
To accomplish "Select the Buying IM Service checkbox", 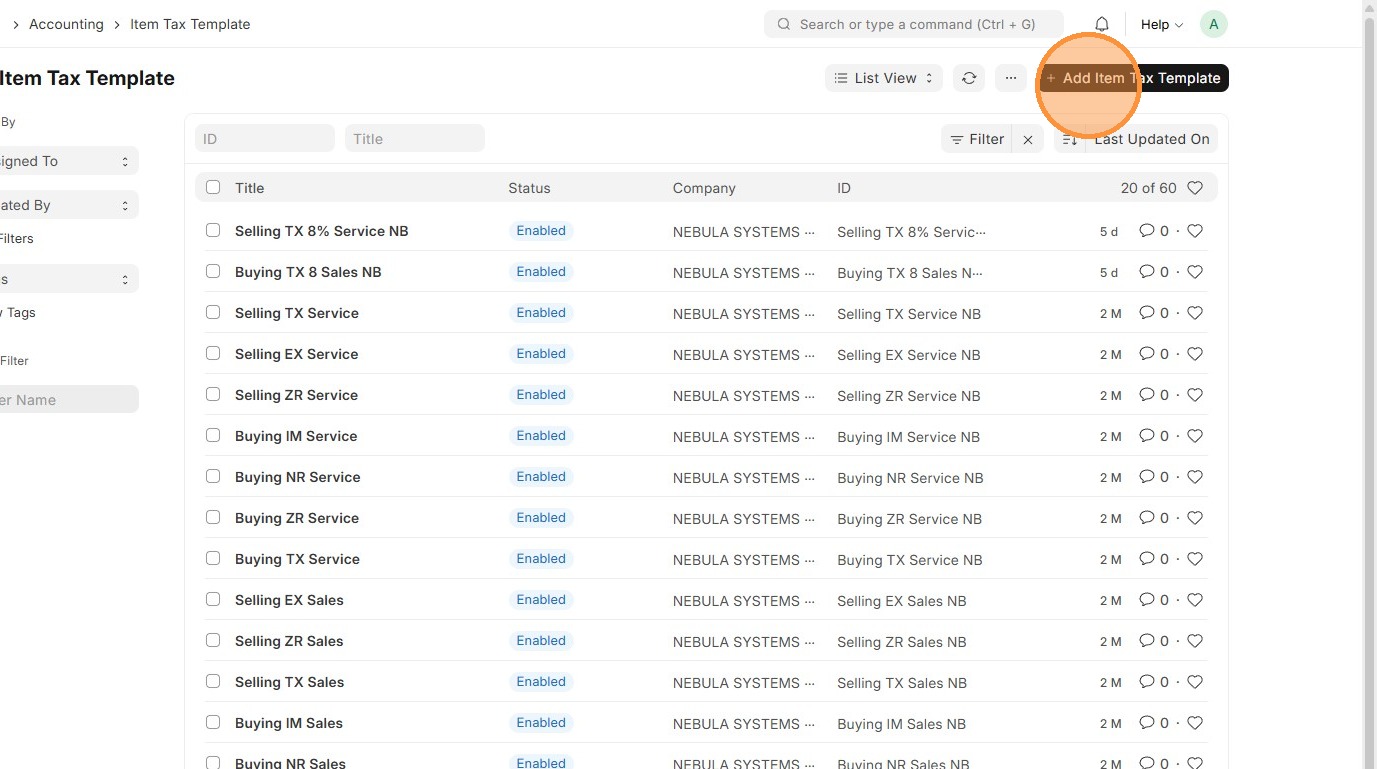I will 213,435.
